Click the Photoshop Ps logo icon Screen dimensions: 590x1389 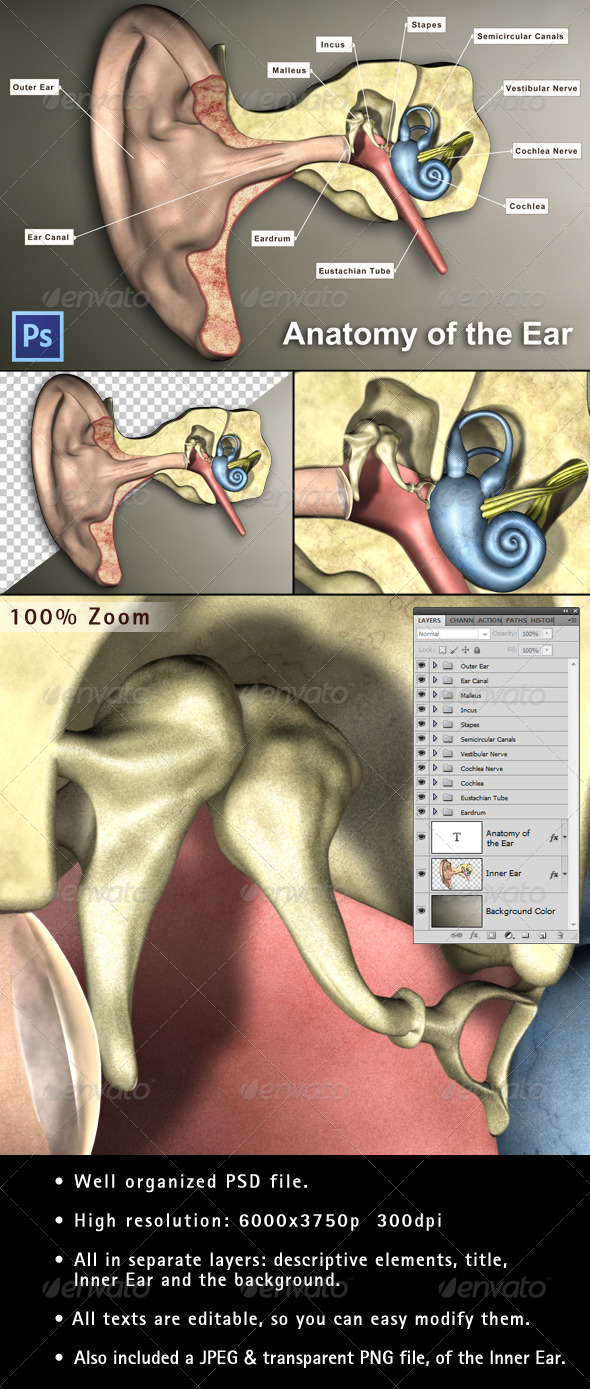coord(38,336)
